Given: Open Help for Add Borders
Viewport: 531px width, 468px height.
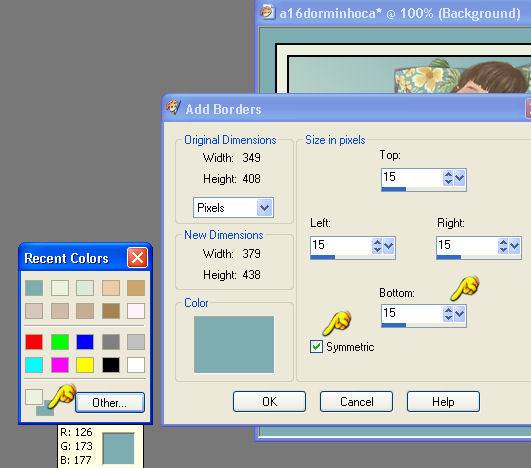Looking at the screenshot, I should 443,402.
